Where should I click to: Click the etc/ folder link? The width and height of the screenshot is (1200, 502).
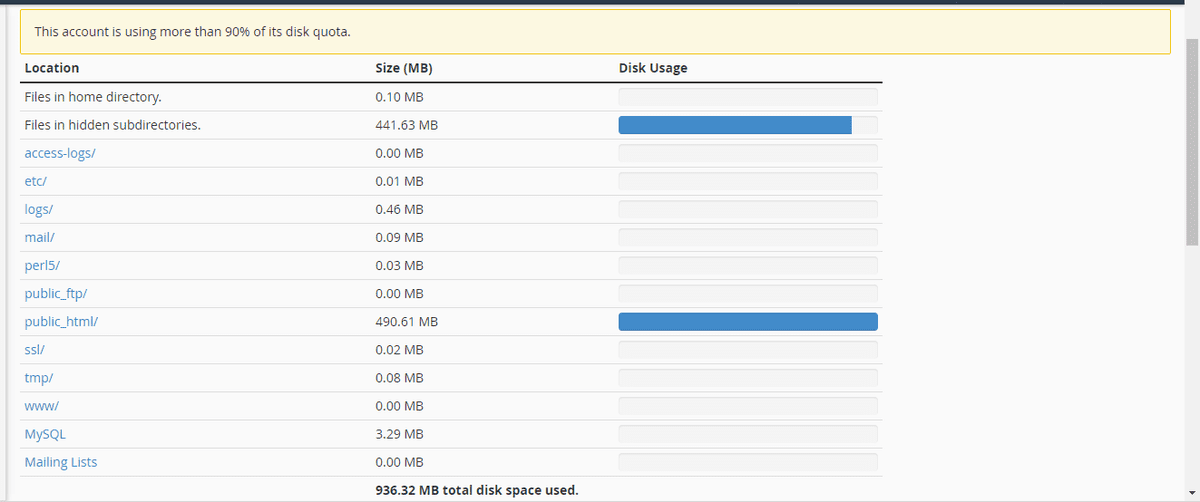[x=36, y=181]
